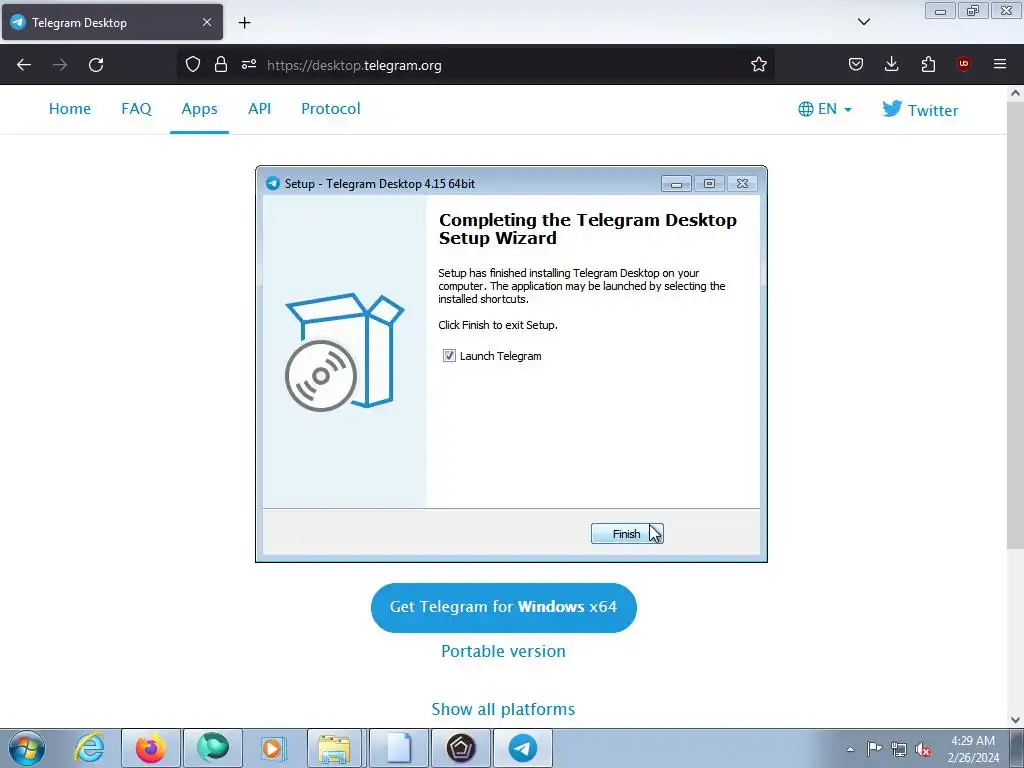Click the browser back arrow
This screenshot has width=1024, height=768.
pyautogui.click(x=24, y=65)
